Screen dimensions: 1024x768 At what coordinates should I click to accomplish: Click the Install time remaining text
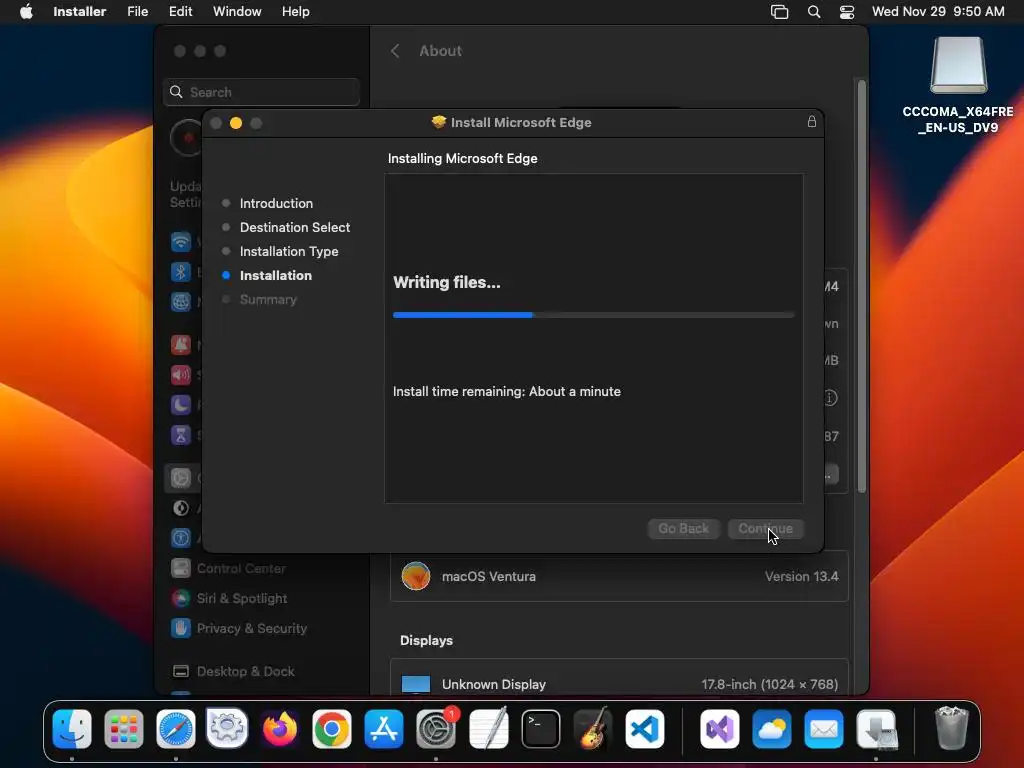[x=507, y=391]
